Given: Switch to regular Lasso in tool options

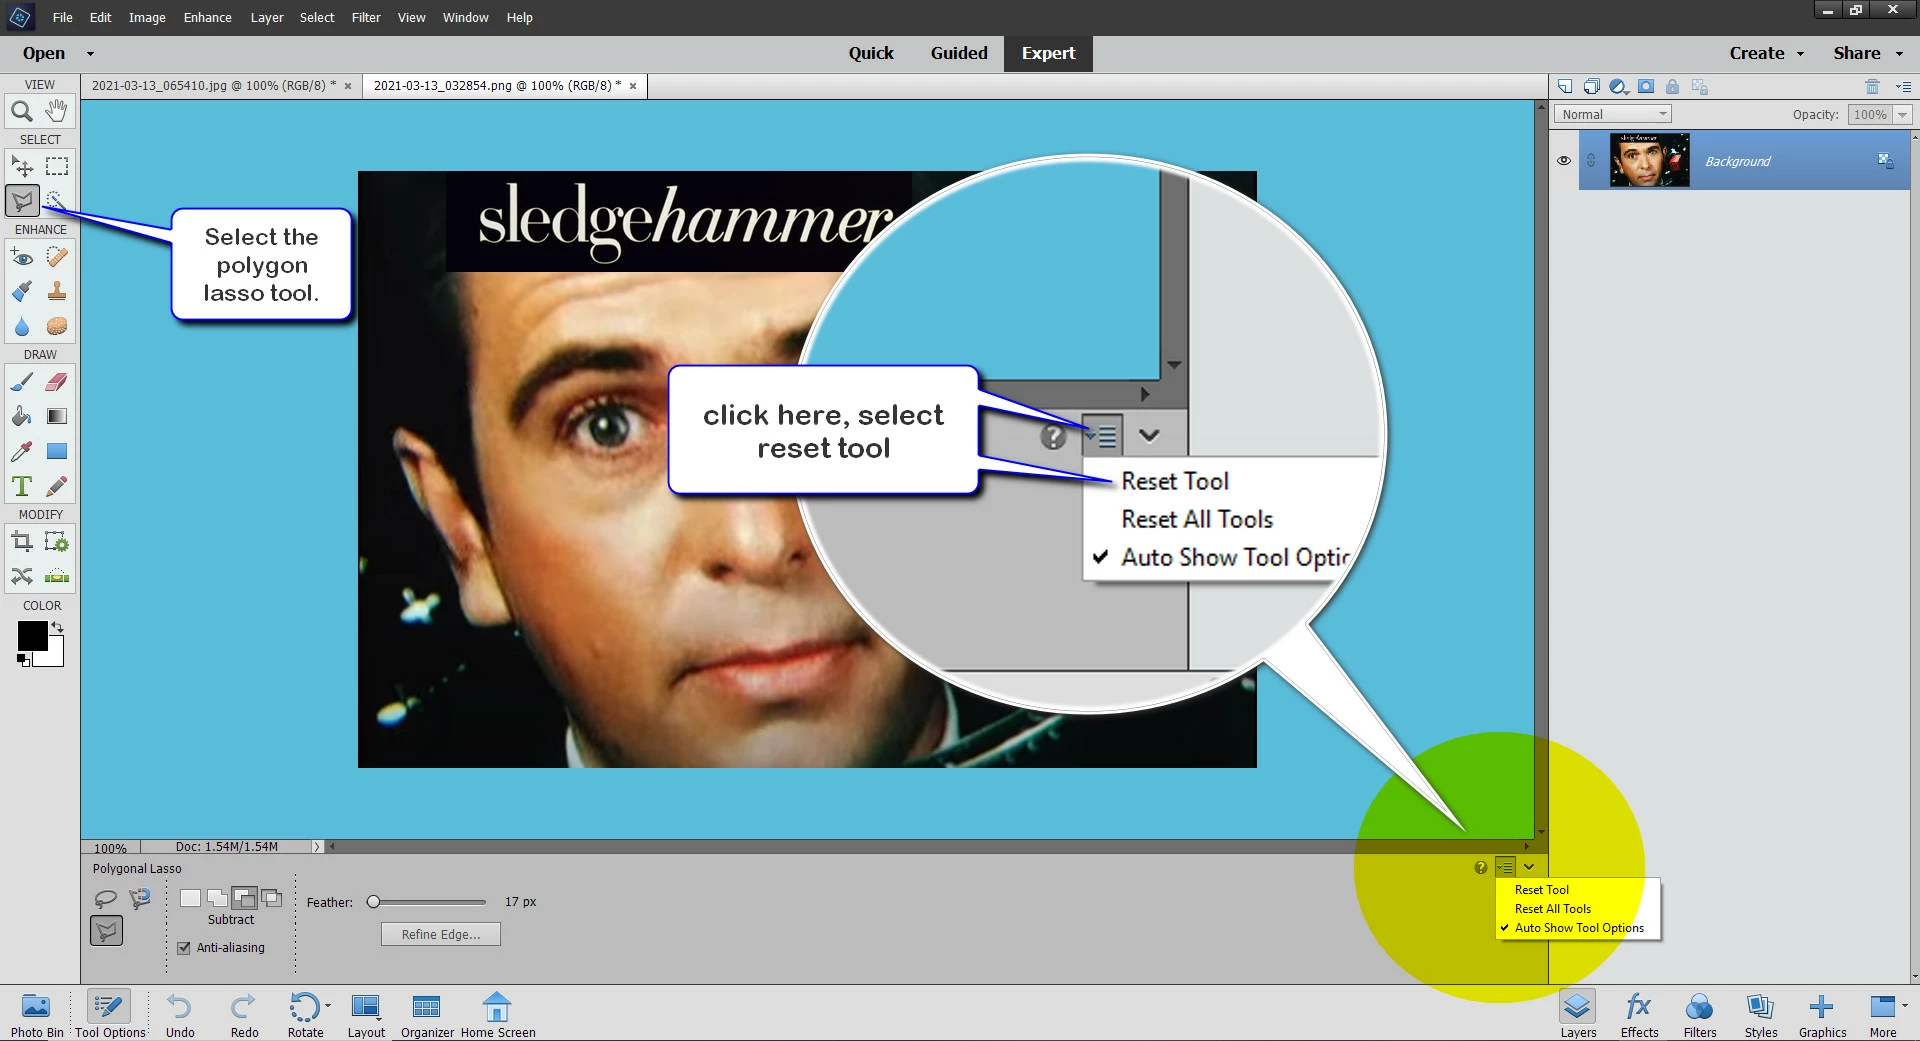Looking at the screenshot, I should coord(105,898).
